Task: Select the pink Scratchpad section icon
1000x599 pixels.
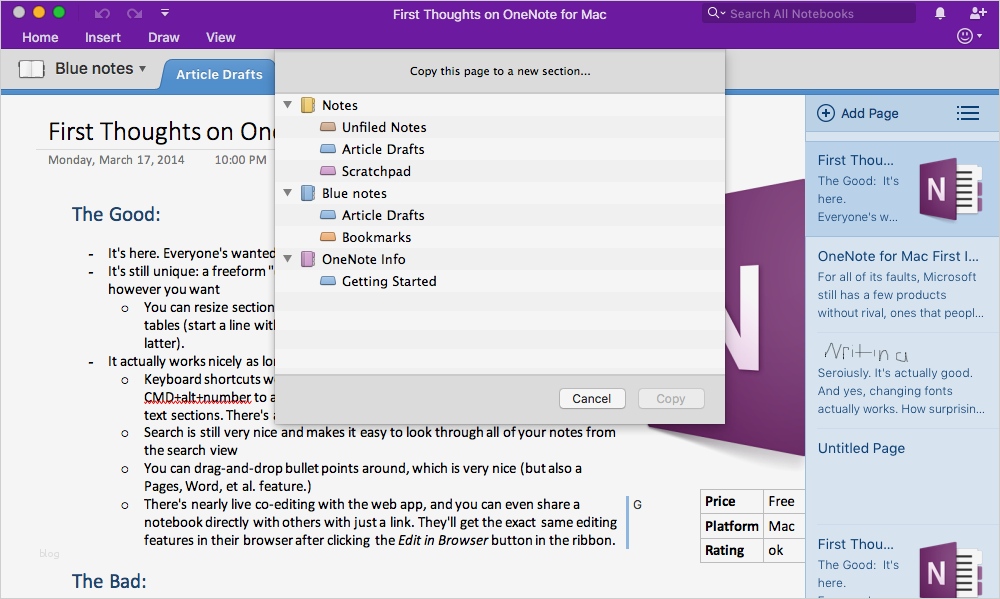Action: (328, 171)
